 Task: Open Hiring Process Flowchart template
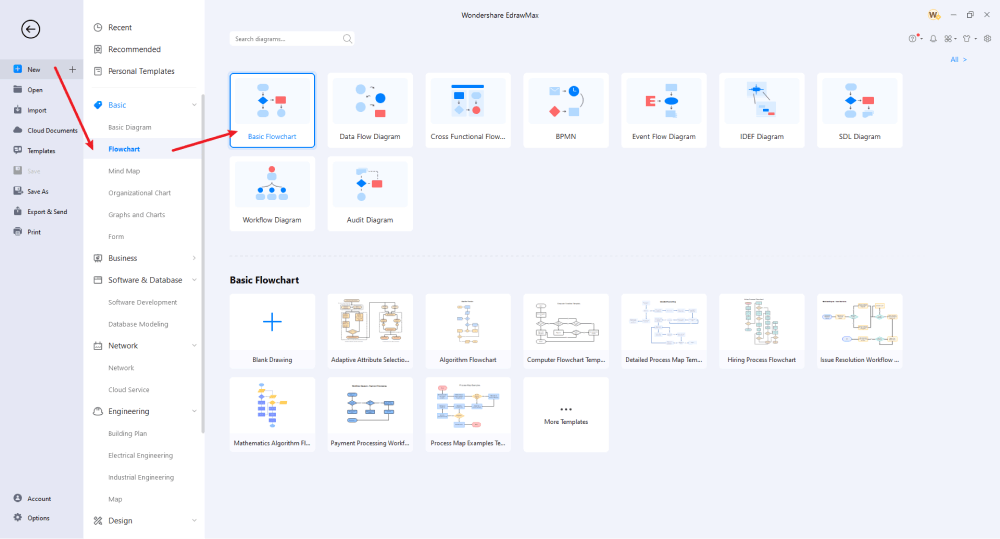click(x=761, y=331)
